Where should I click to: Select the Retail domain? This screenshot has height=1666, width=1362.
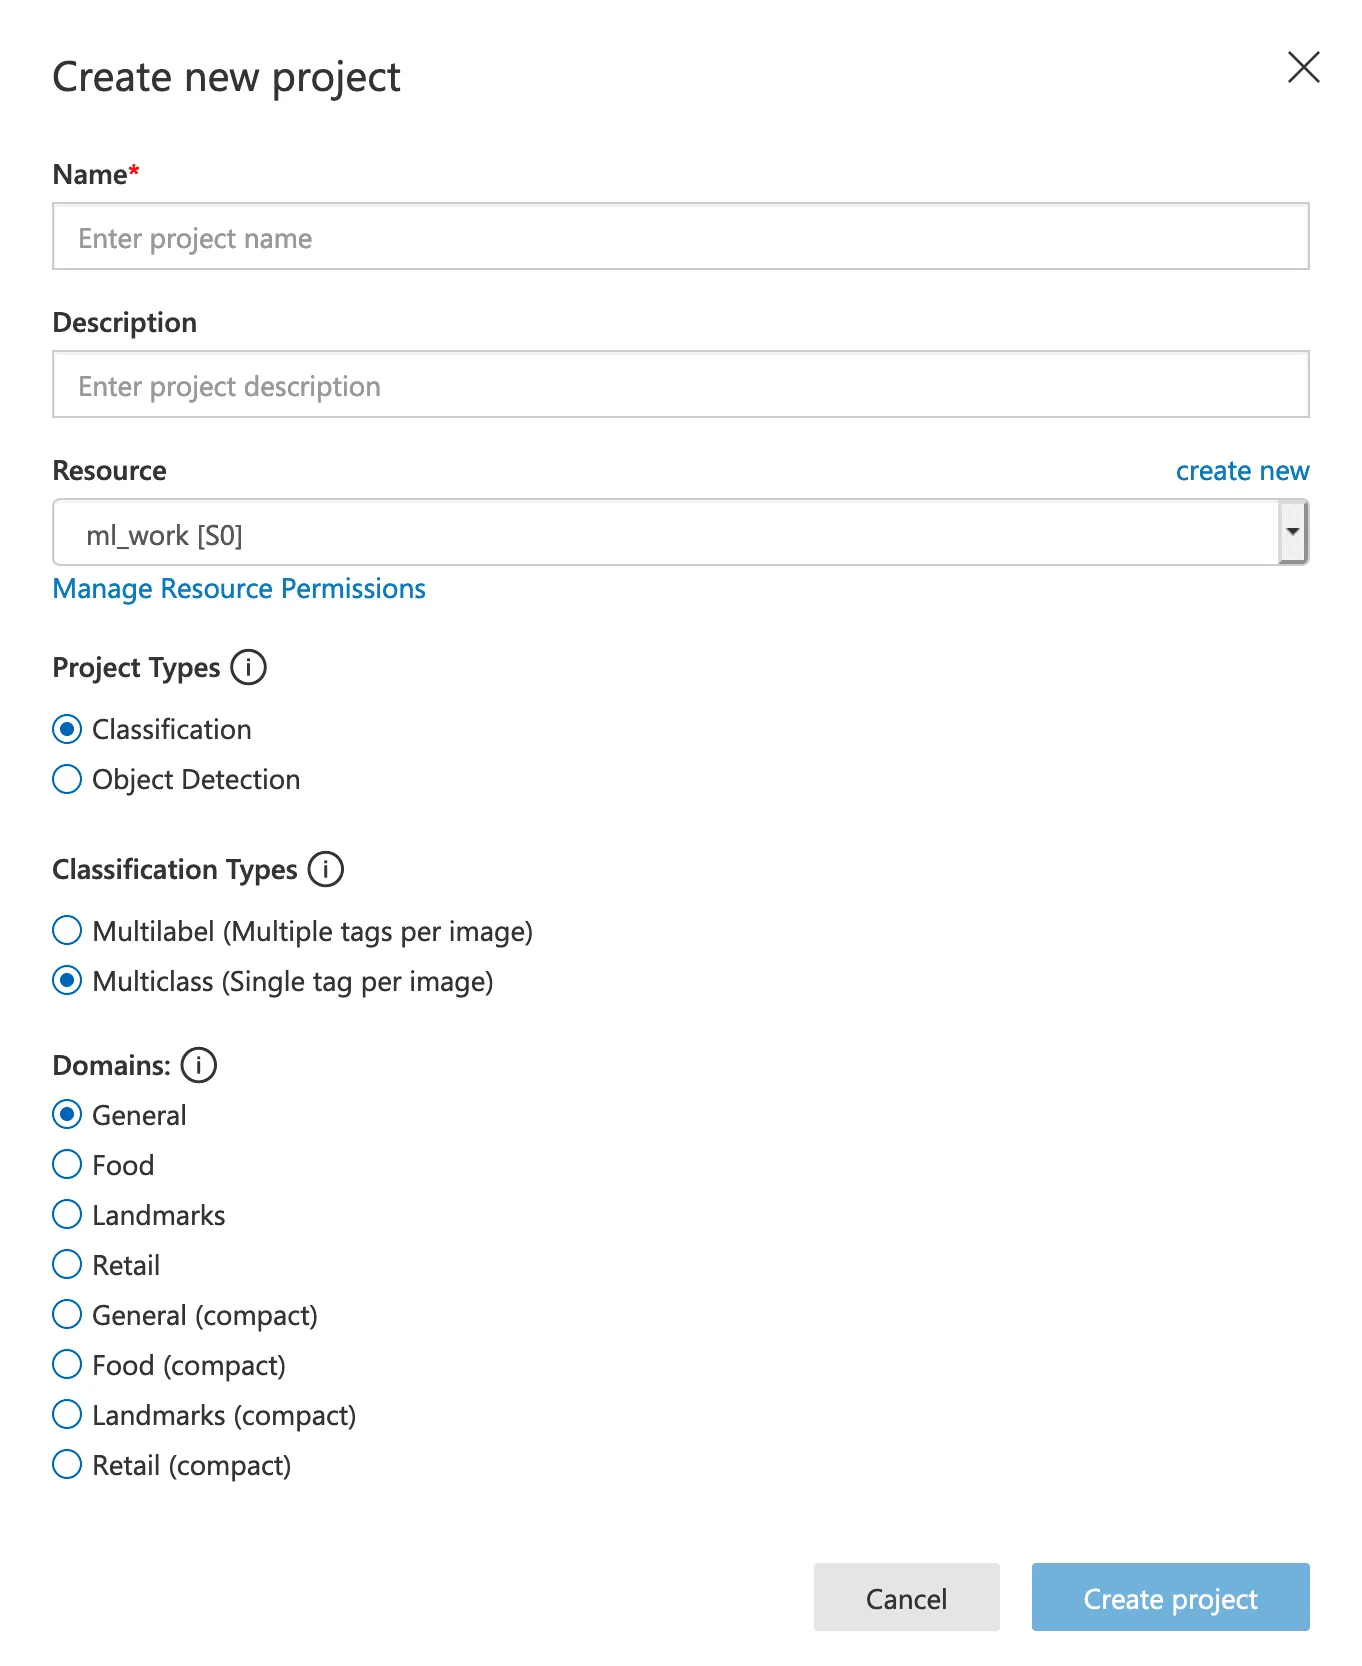tap(67, 1265)
